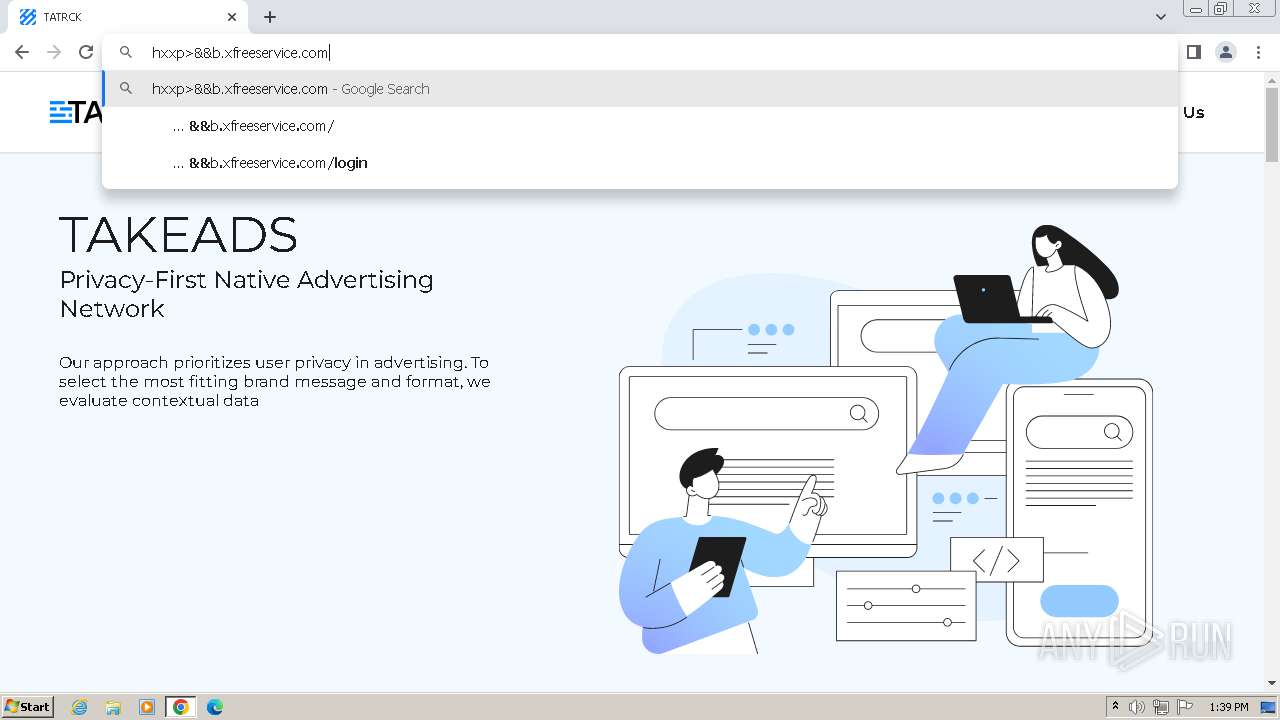Image resolution: width=1280 pixels, height=720 pixels.
Task: Open the volume control in the tray
Action: click(1137, 707)
